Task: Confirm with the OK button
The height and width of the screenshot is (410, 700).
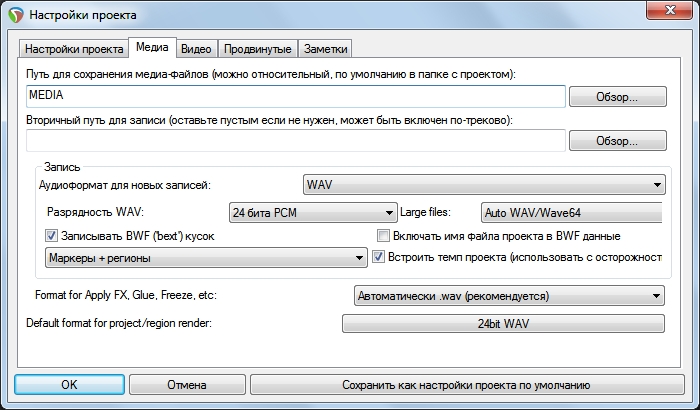Action: [69, 385]
